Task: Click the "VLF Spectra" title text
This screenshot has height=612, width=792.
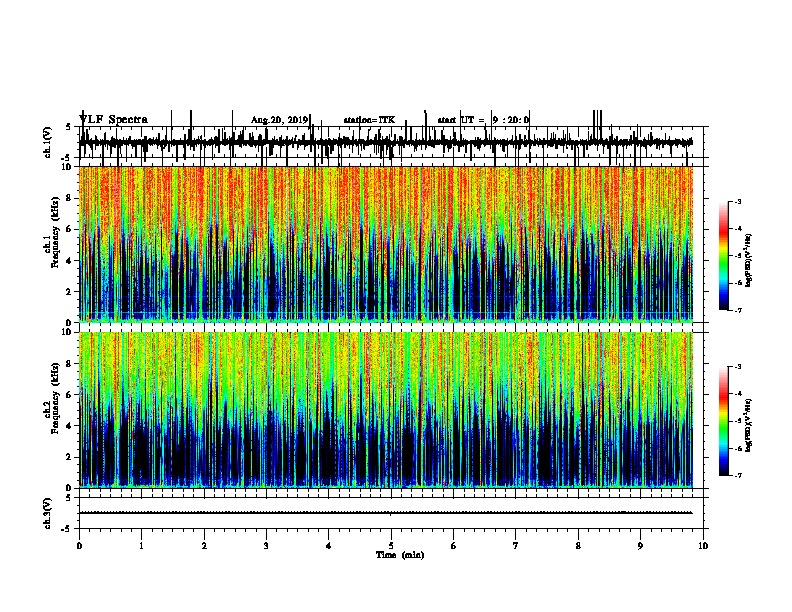Action: tap(113, 120)
